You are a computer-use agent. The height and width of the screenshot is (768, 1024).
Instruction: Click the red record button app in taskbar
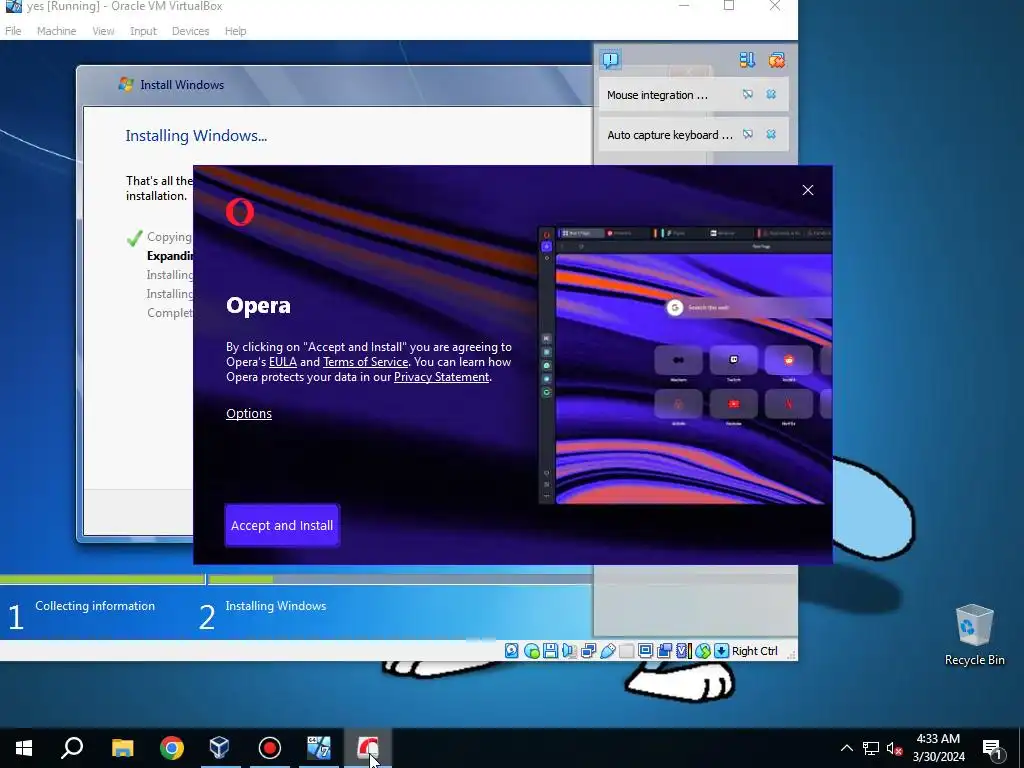click(270, 748)
